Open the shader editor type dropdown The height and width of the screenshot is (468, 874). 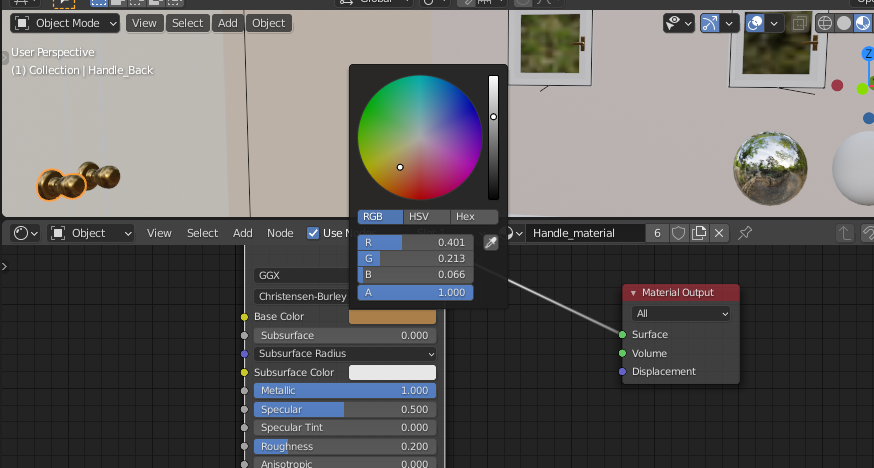click(26, 233)
